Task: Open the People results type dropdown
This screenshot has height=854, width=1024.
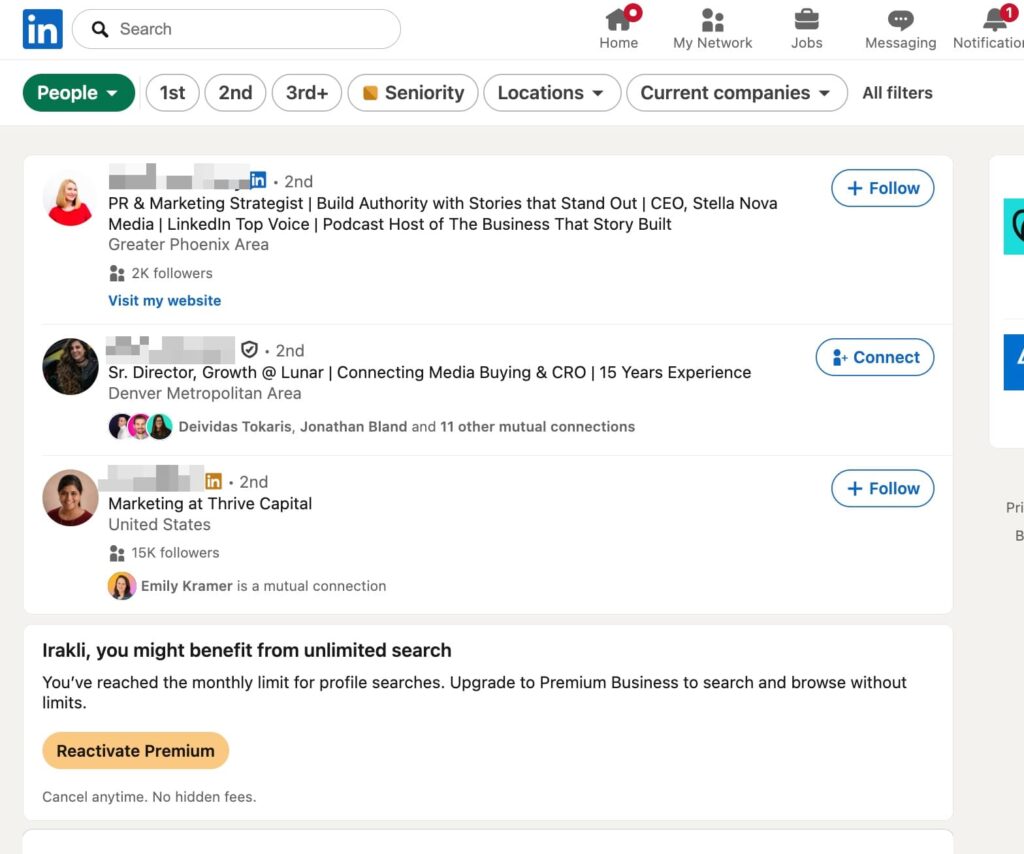Action: click(x=78, y=92)
